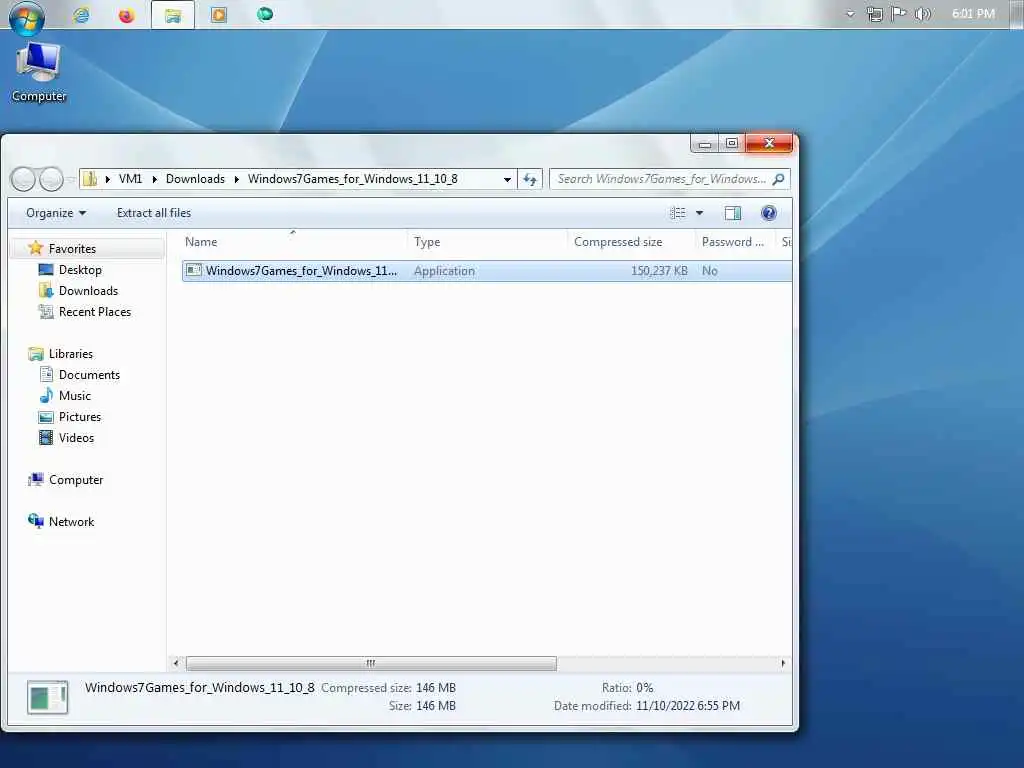The height and width of the screenshot is (768, 1024).
Task: Click the search magnifier icon
Action: (x=778, y=179)
